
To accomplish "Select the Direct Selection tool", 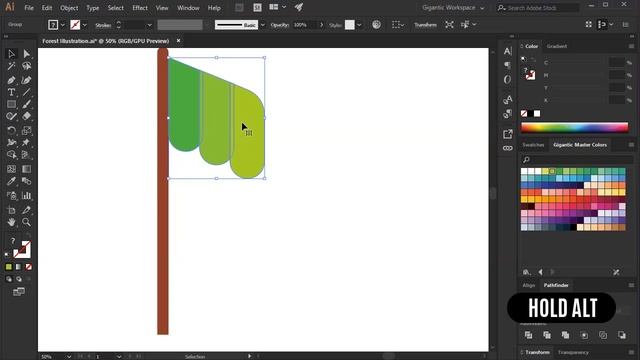I will tap(27, 54).
